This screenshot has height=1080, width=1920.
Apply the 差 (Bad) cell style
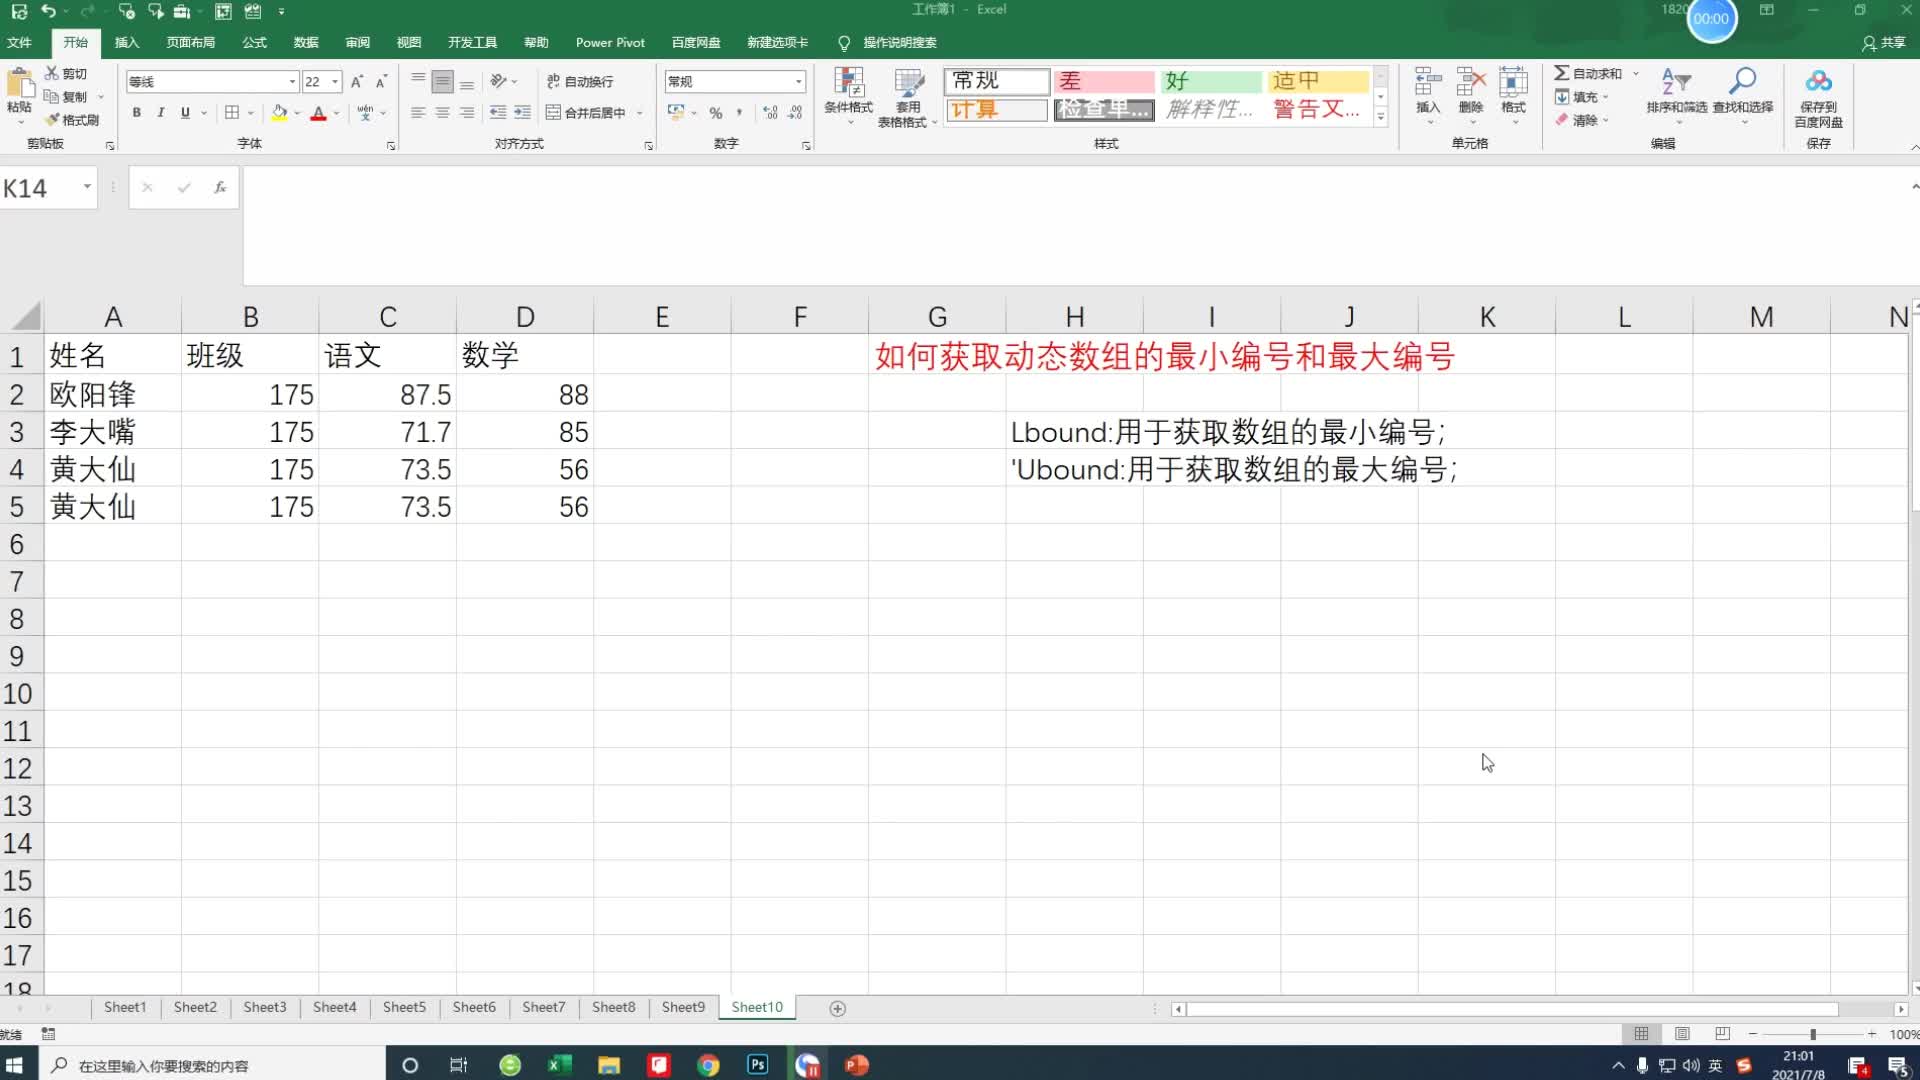click(x=1104, y=81)
